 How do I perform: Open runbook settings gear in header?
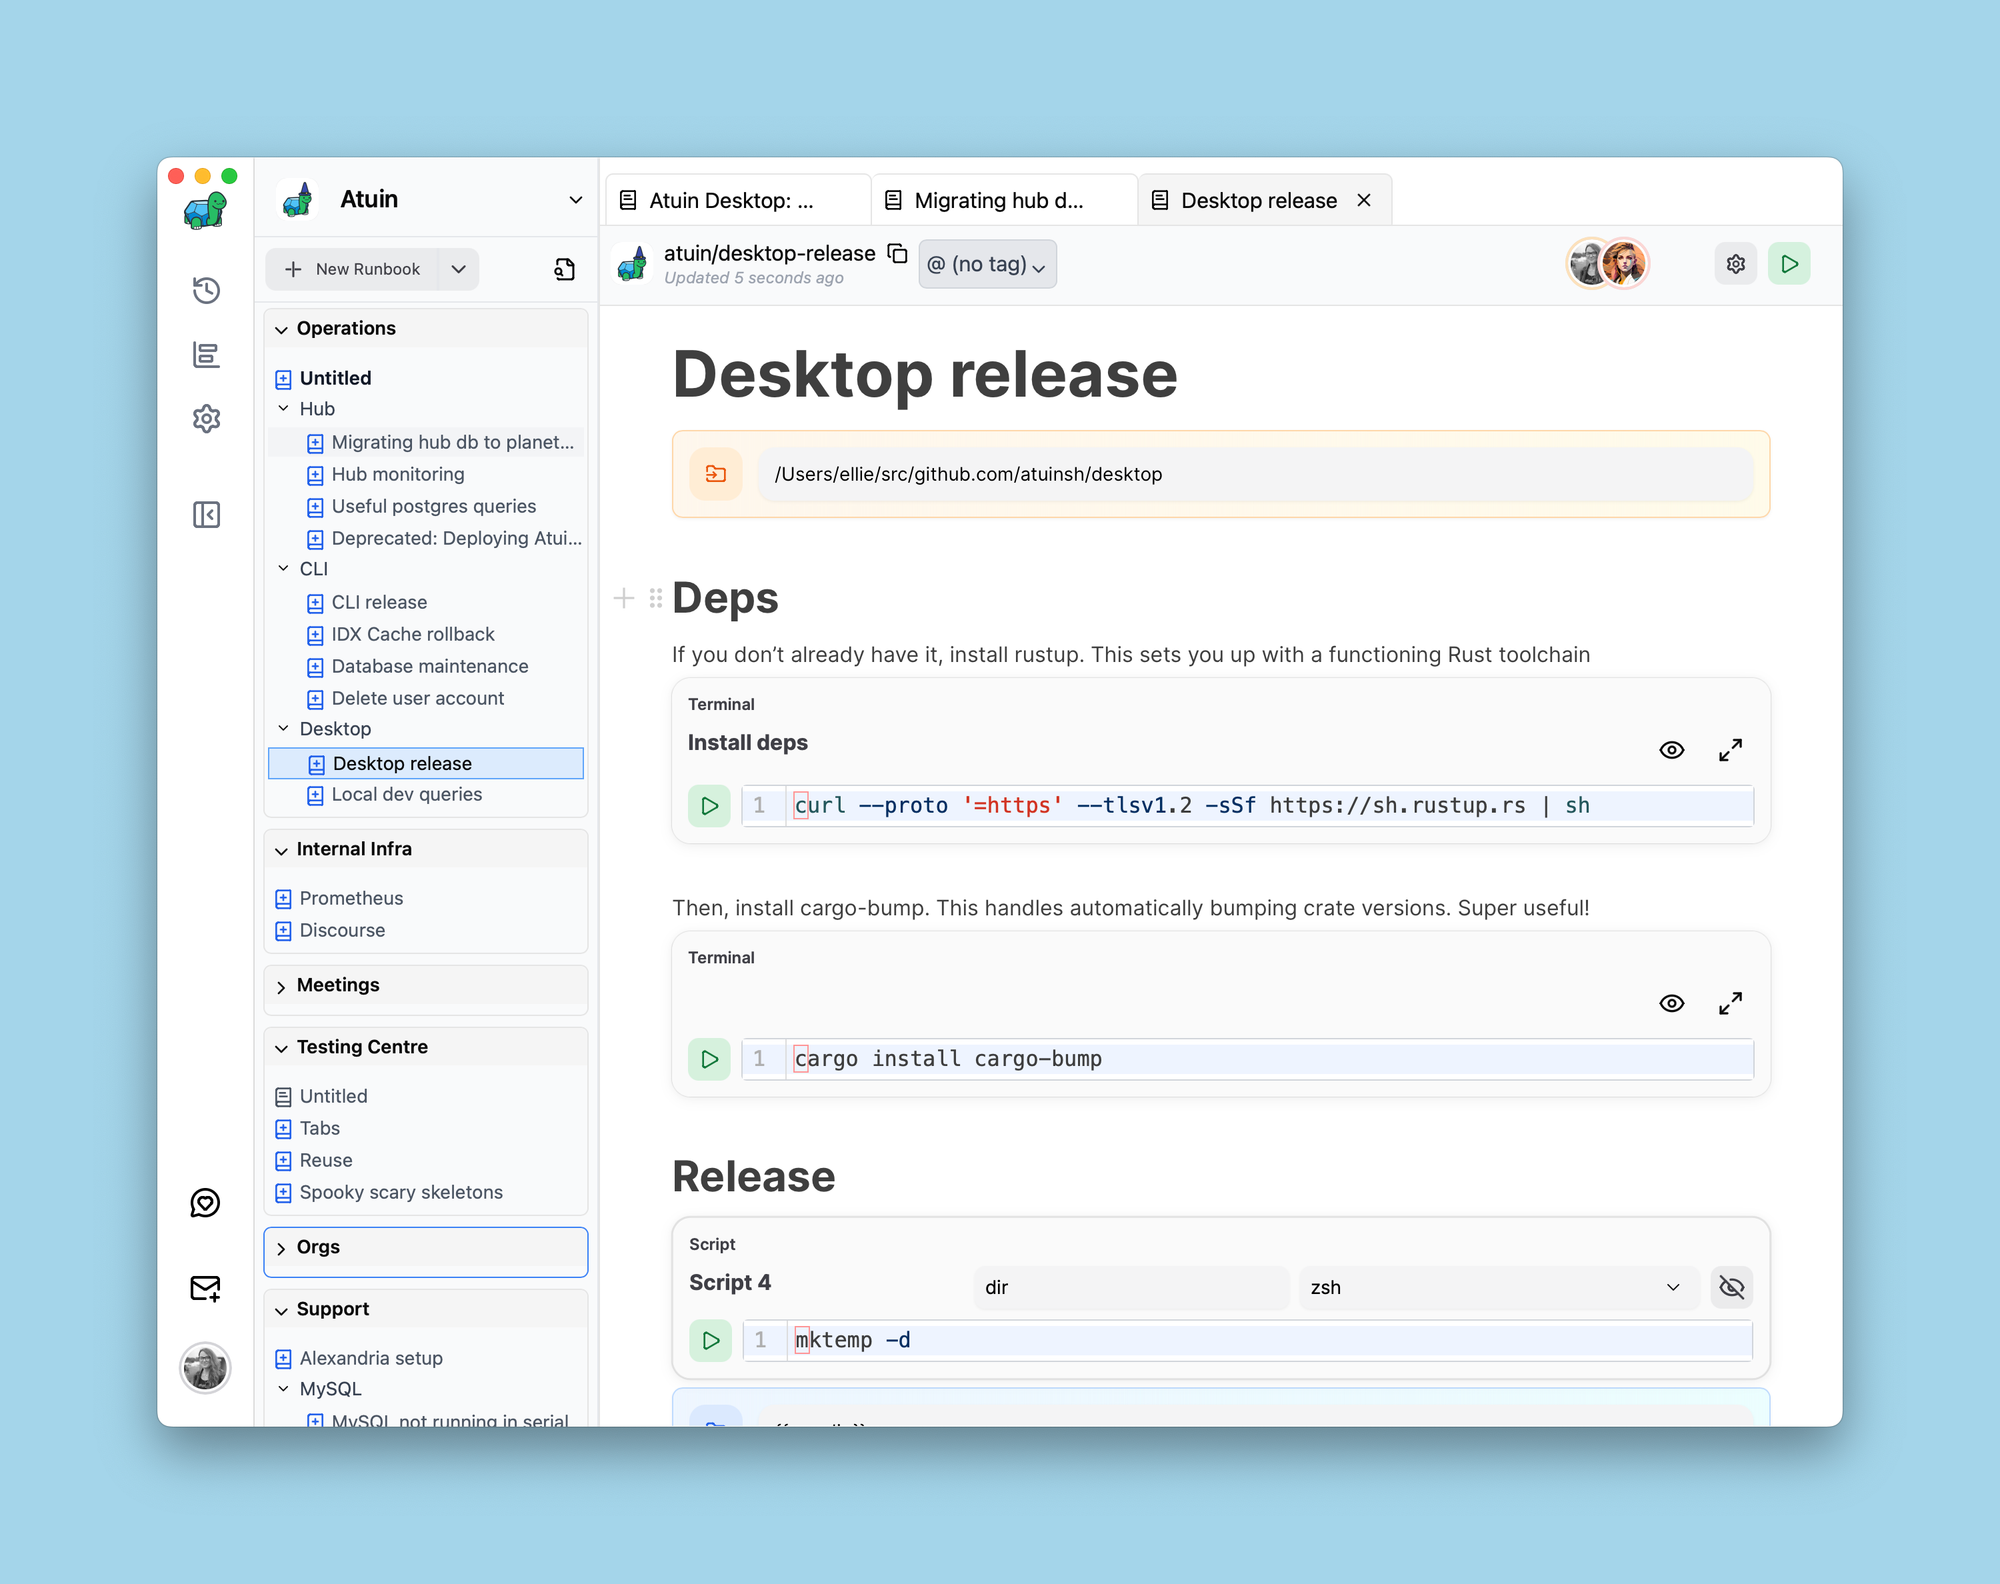click(1736, 264)
